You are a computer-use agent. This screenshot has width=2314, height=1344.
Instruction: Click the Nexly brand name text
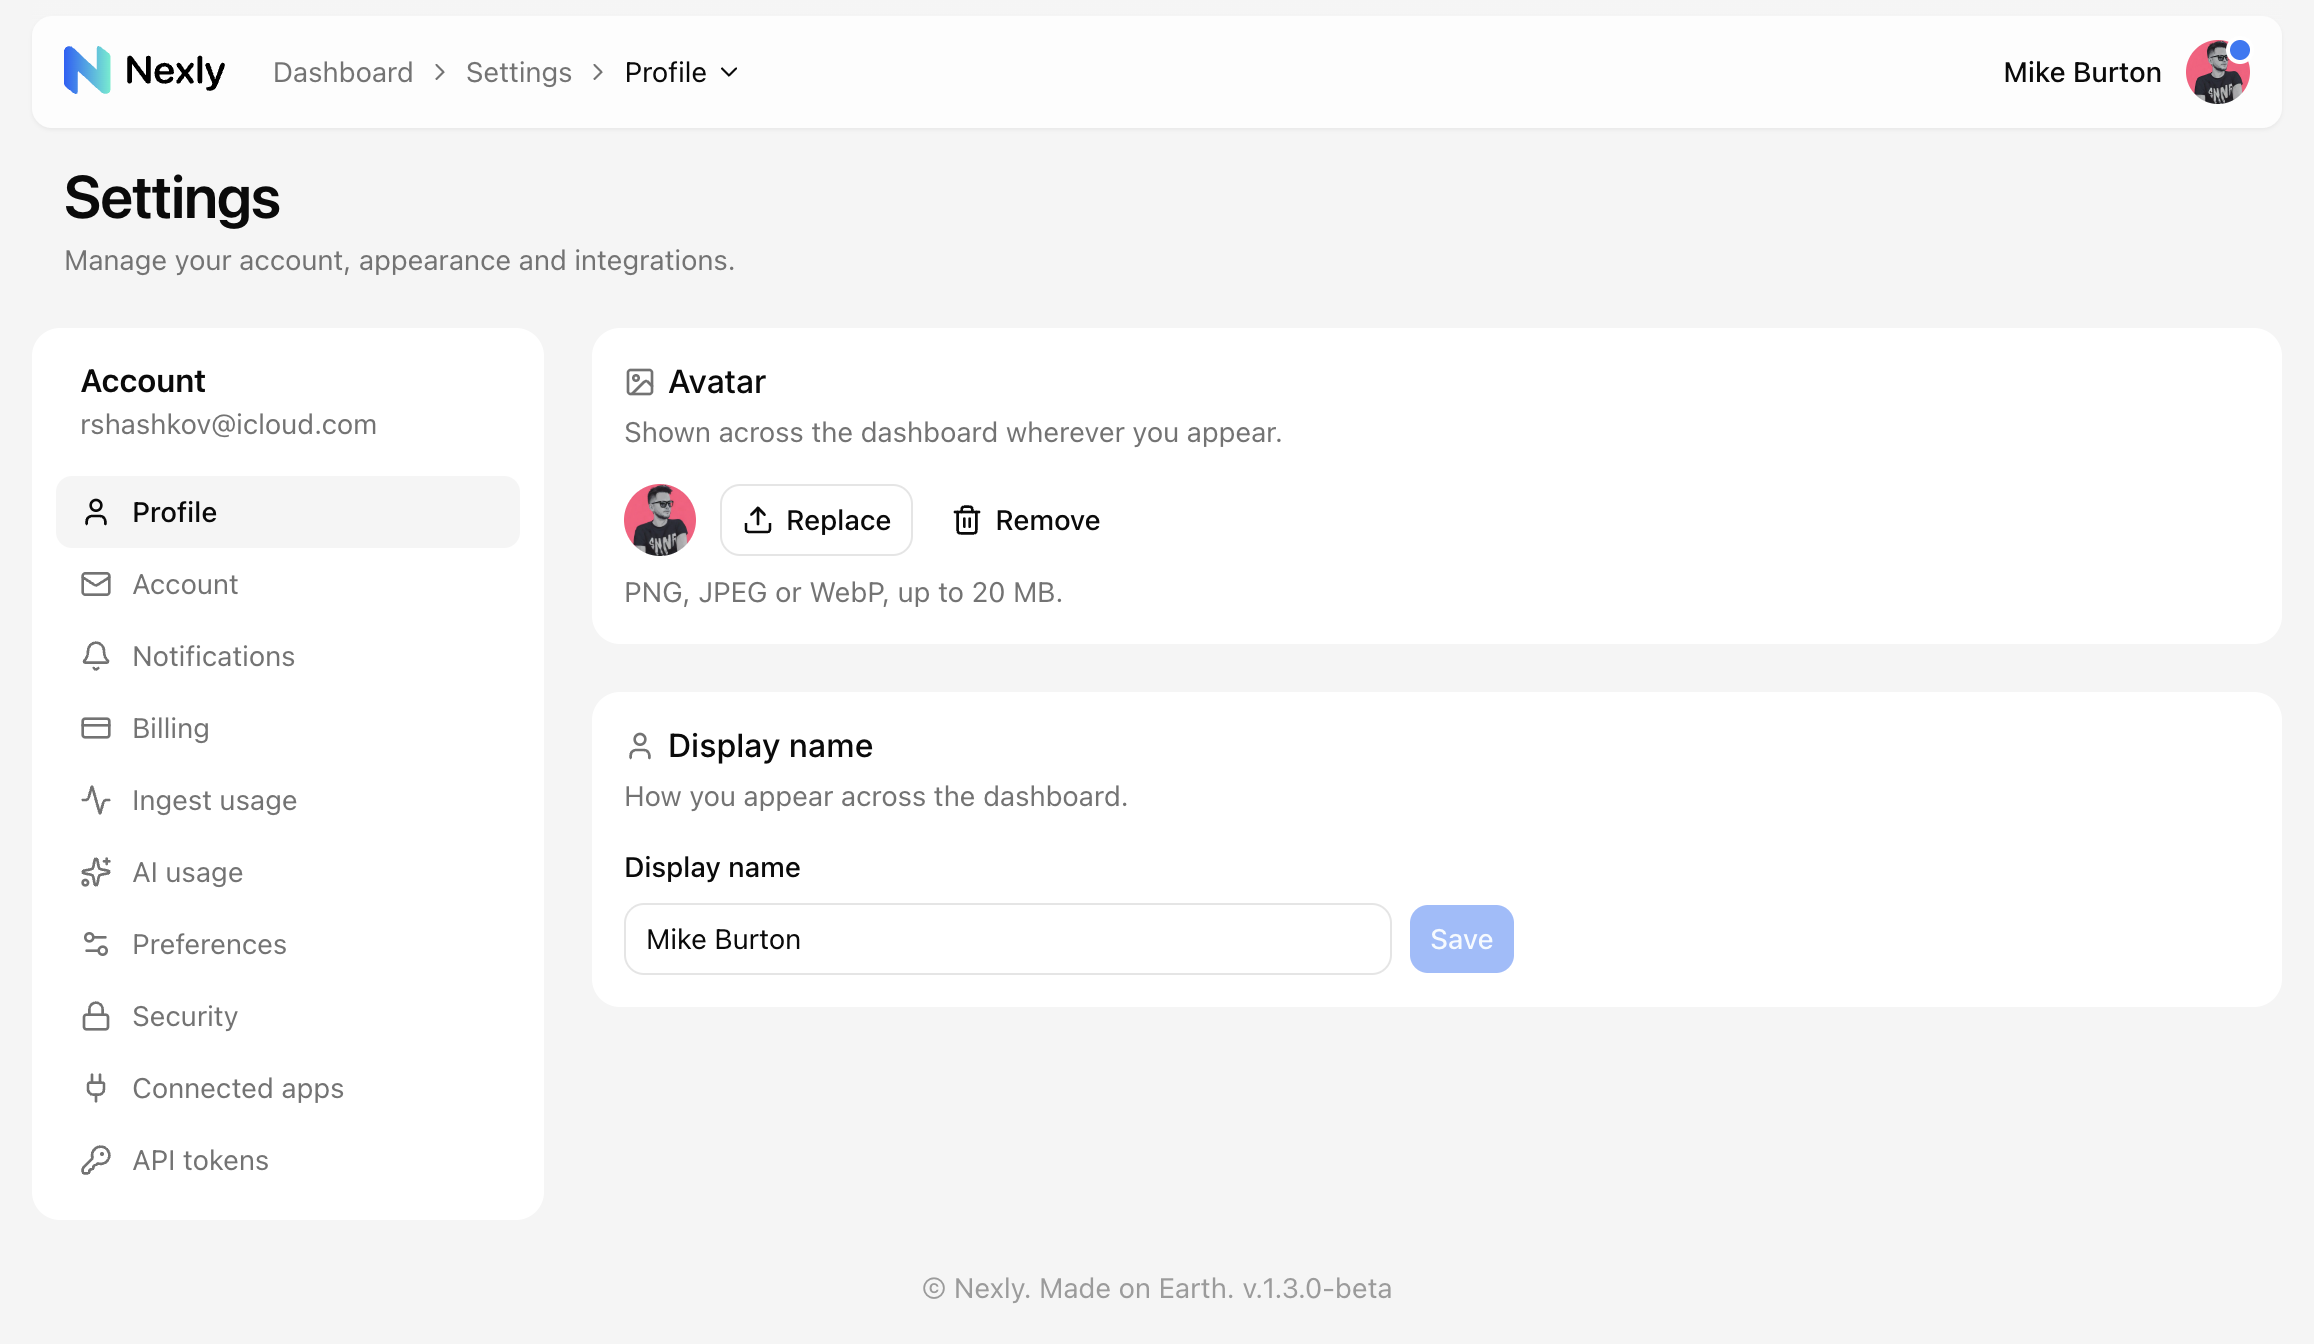tap(175, 71)
